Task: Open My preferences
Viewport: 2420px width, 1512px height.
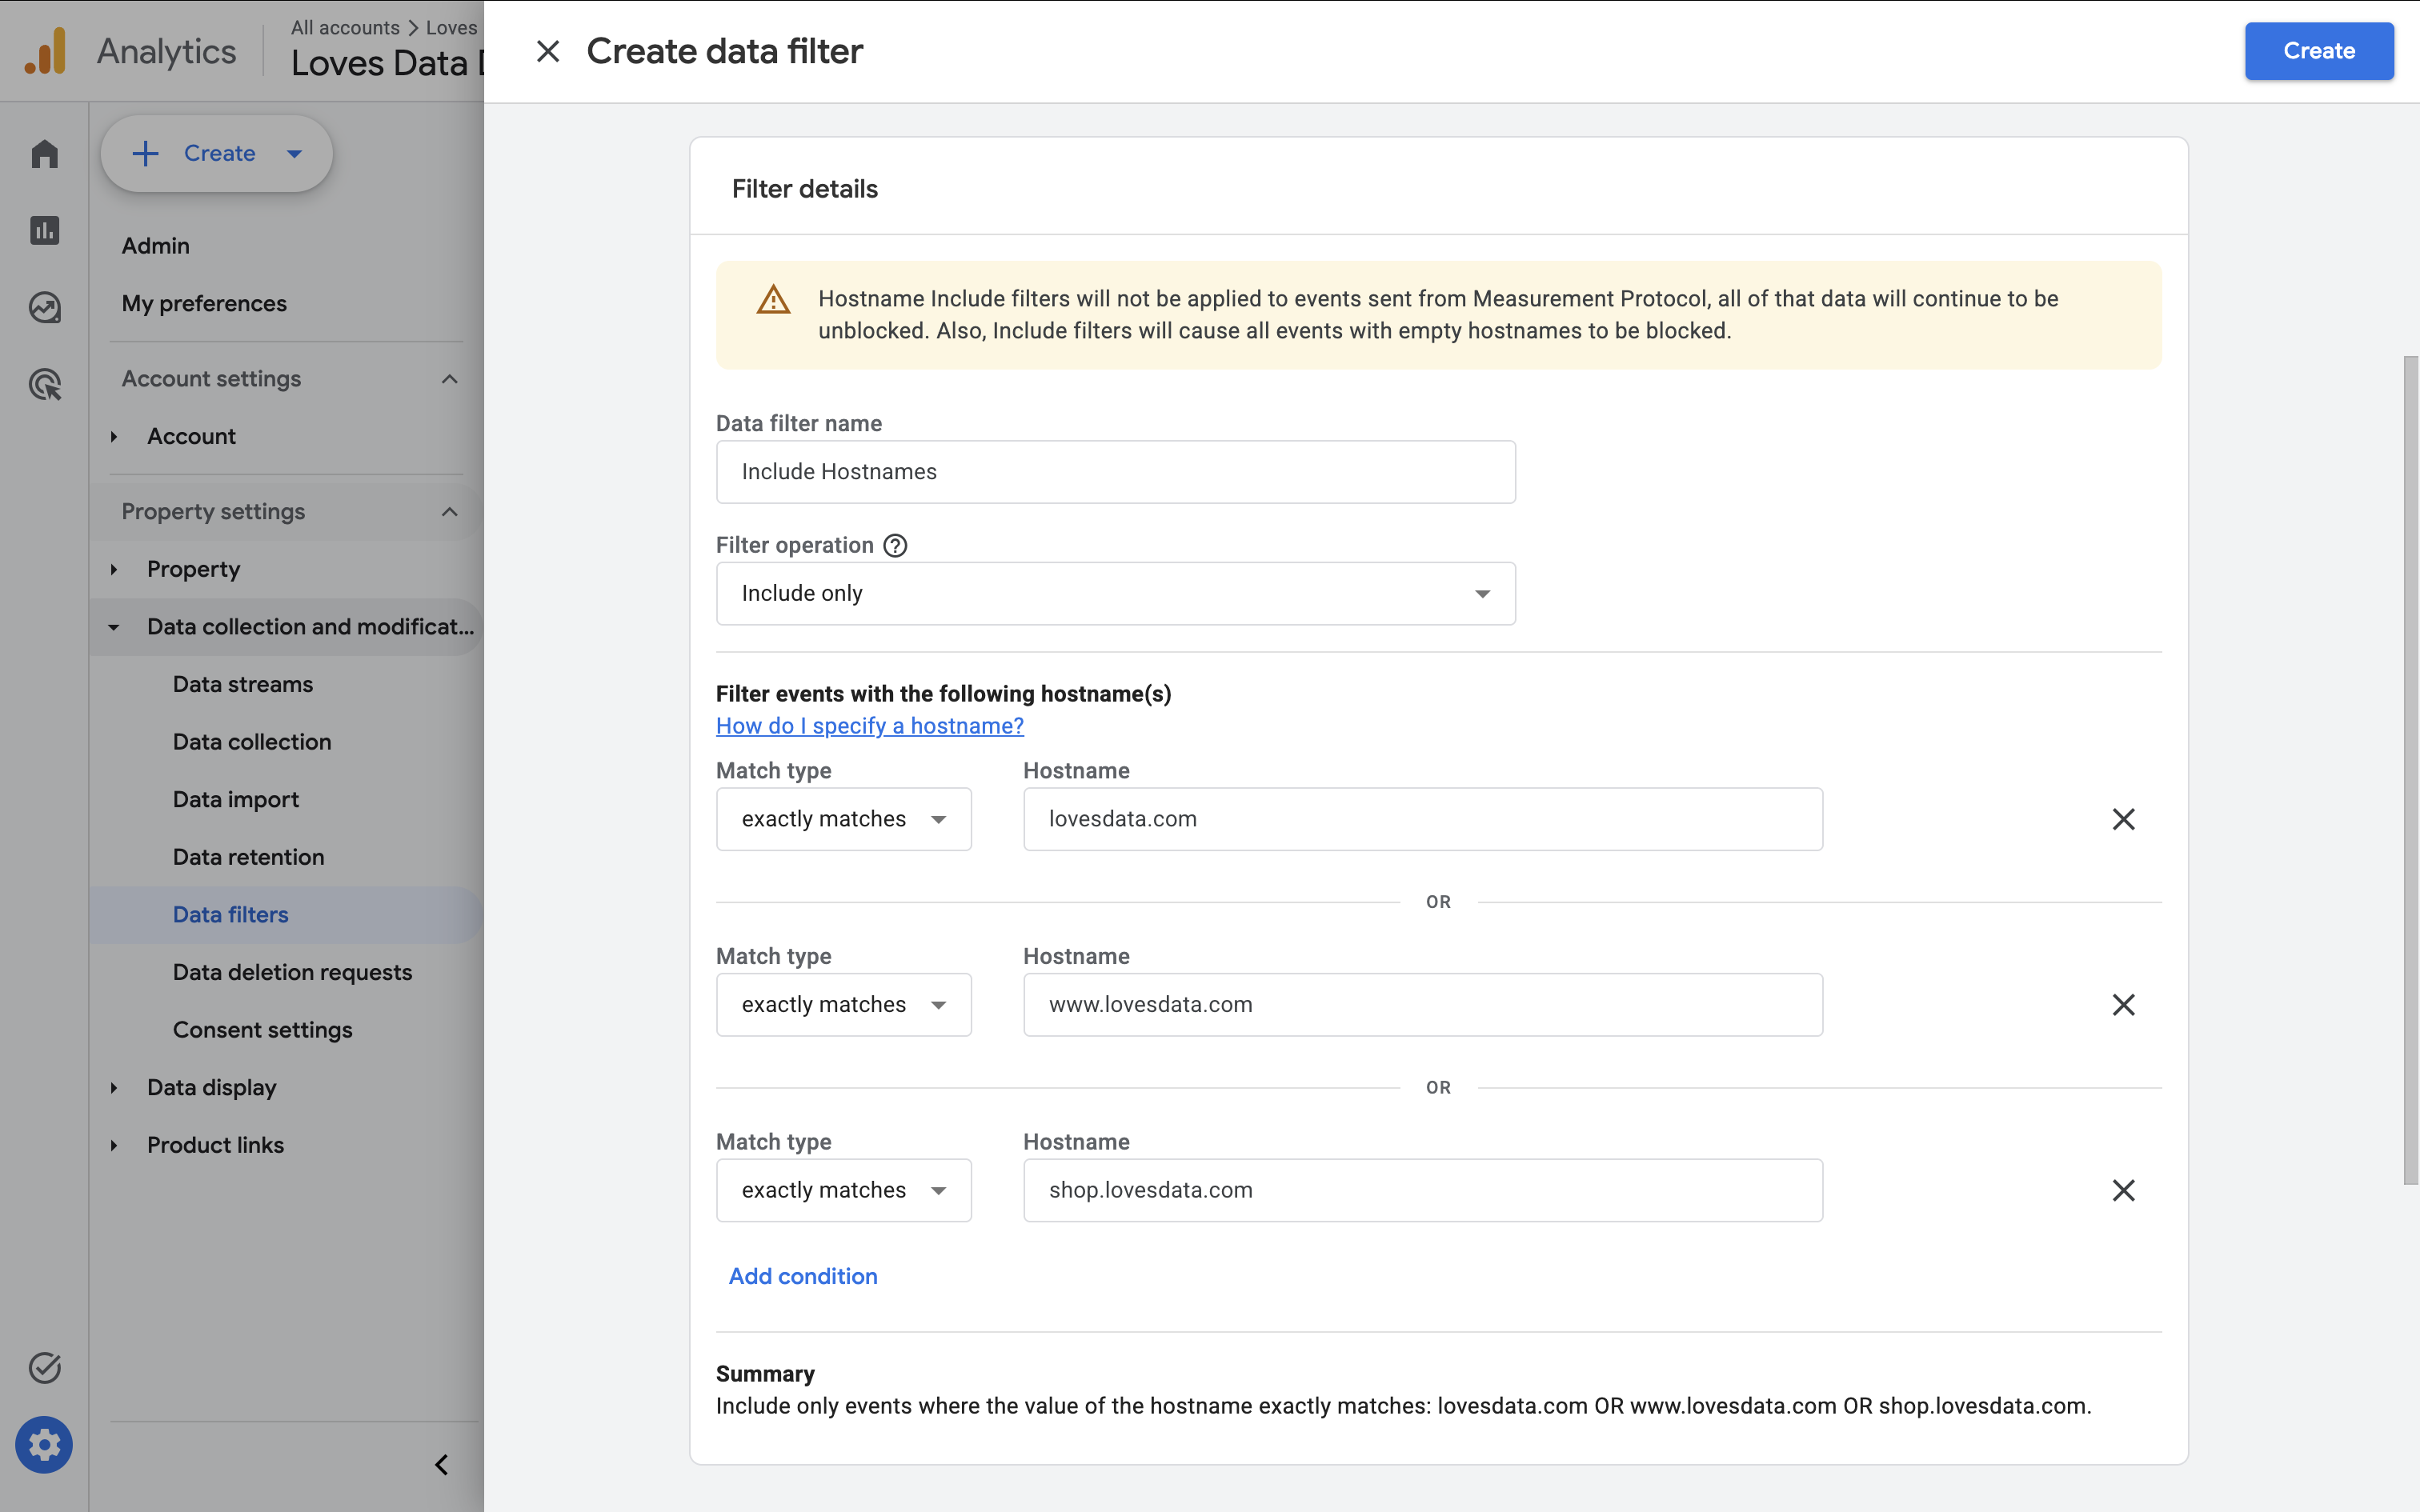Action: [x=204, y=303]
